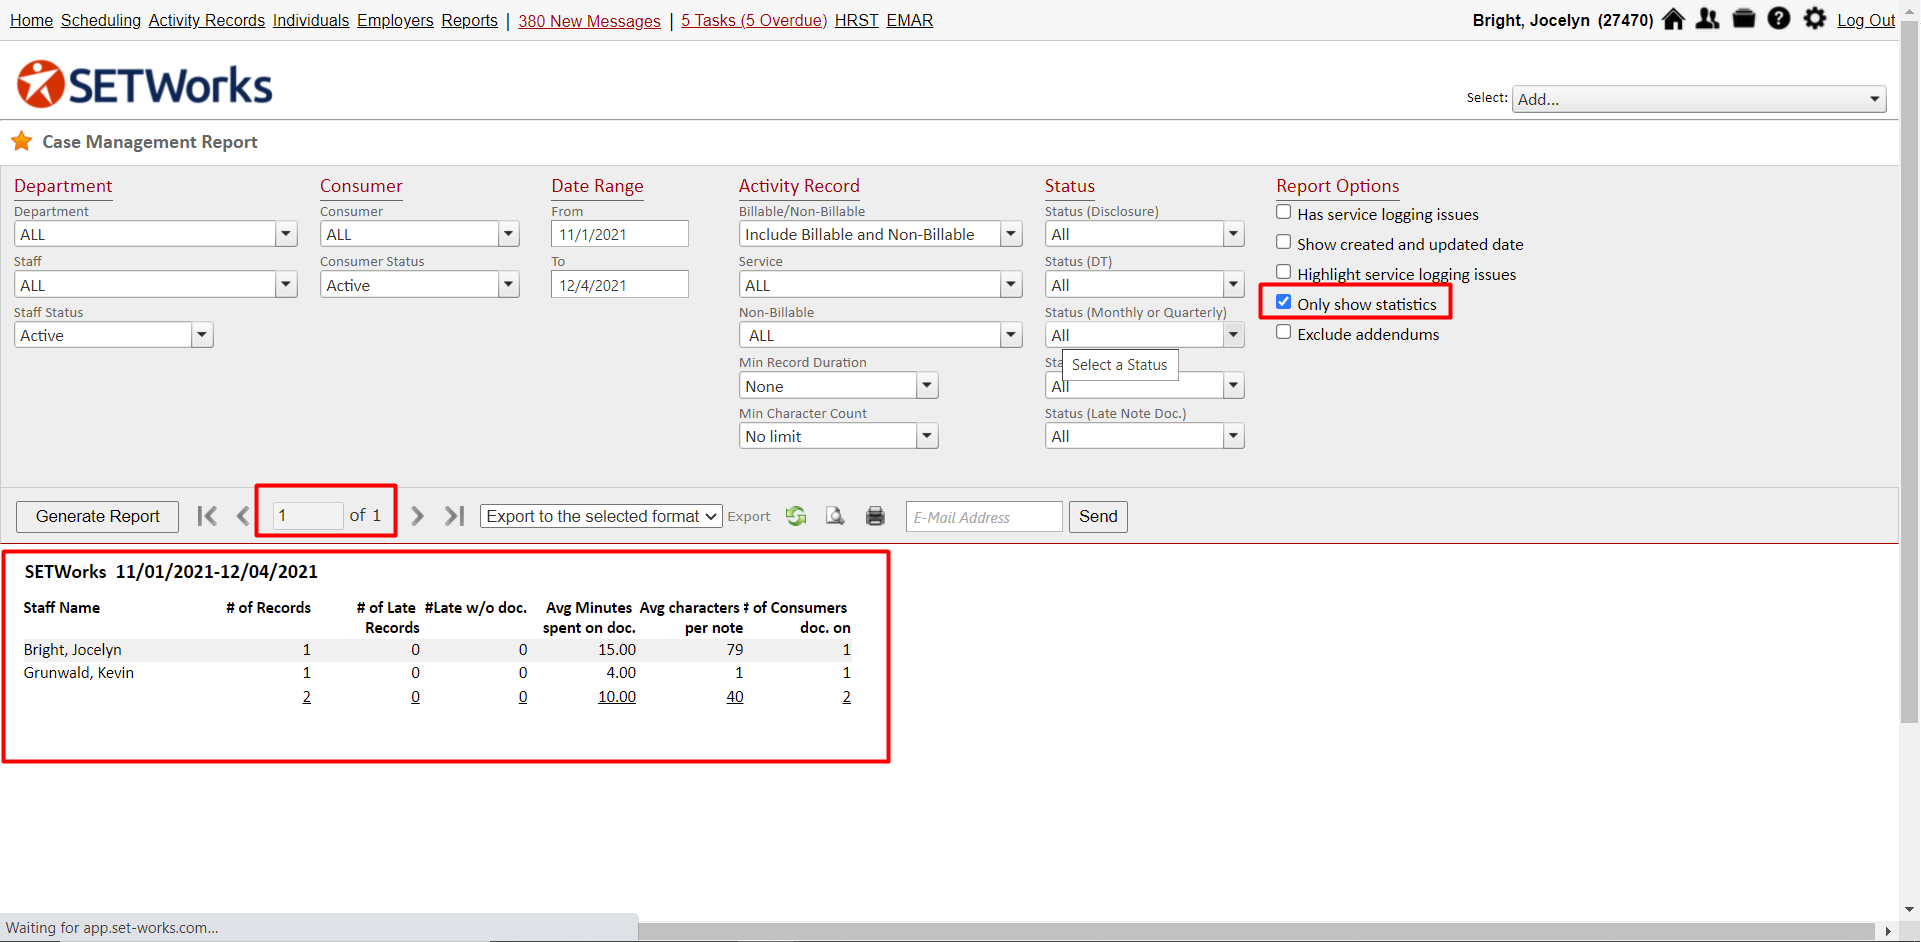Open the help question mark icon

pos(1779,19)
